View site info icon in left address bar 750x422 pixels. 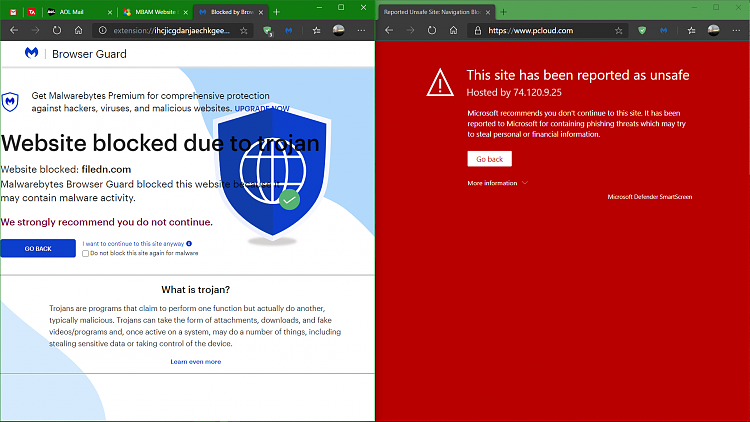click(x=102, y=31)
